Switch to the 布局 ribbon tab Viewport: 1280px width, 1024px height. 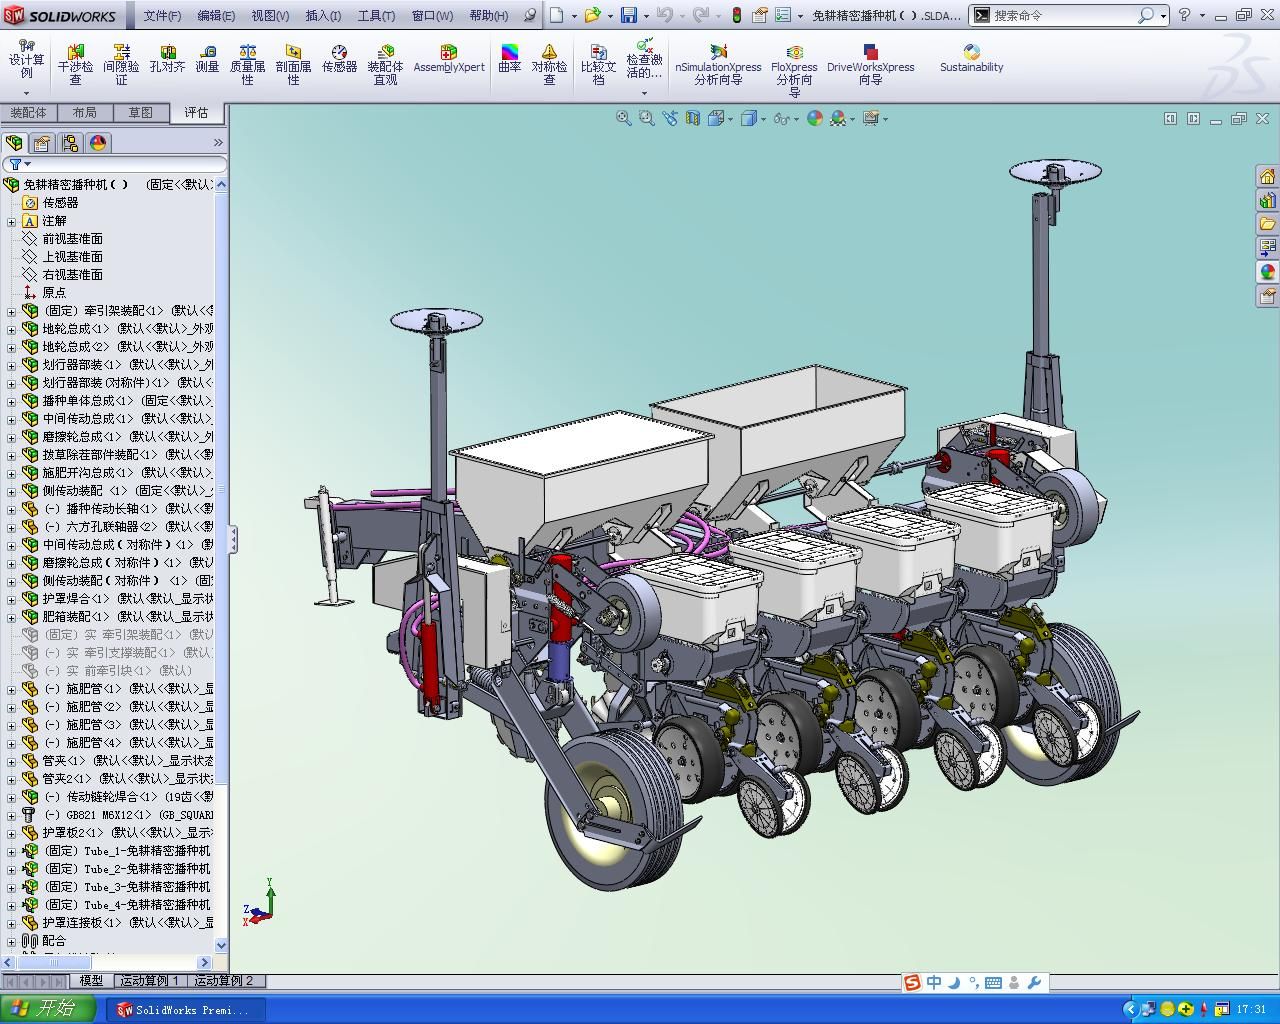click(85, 113)
